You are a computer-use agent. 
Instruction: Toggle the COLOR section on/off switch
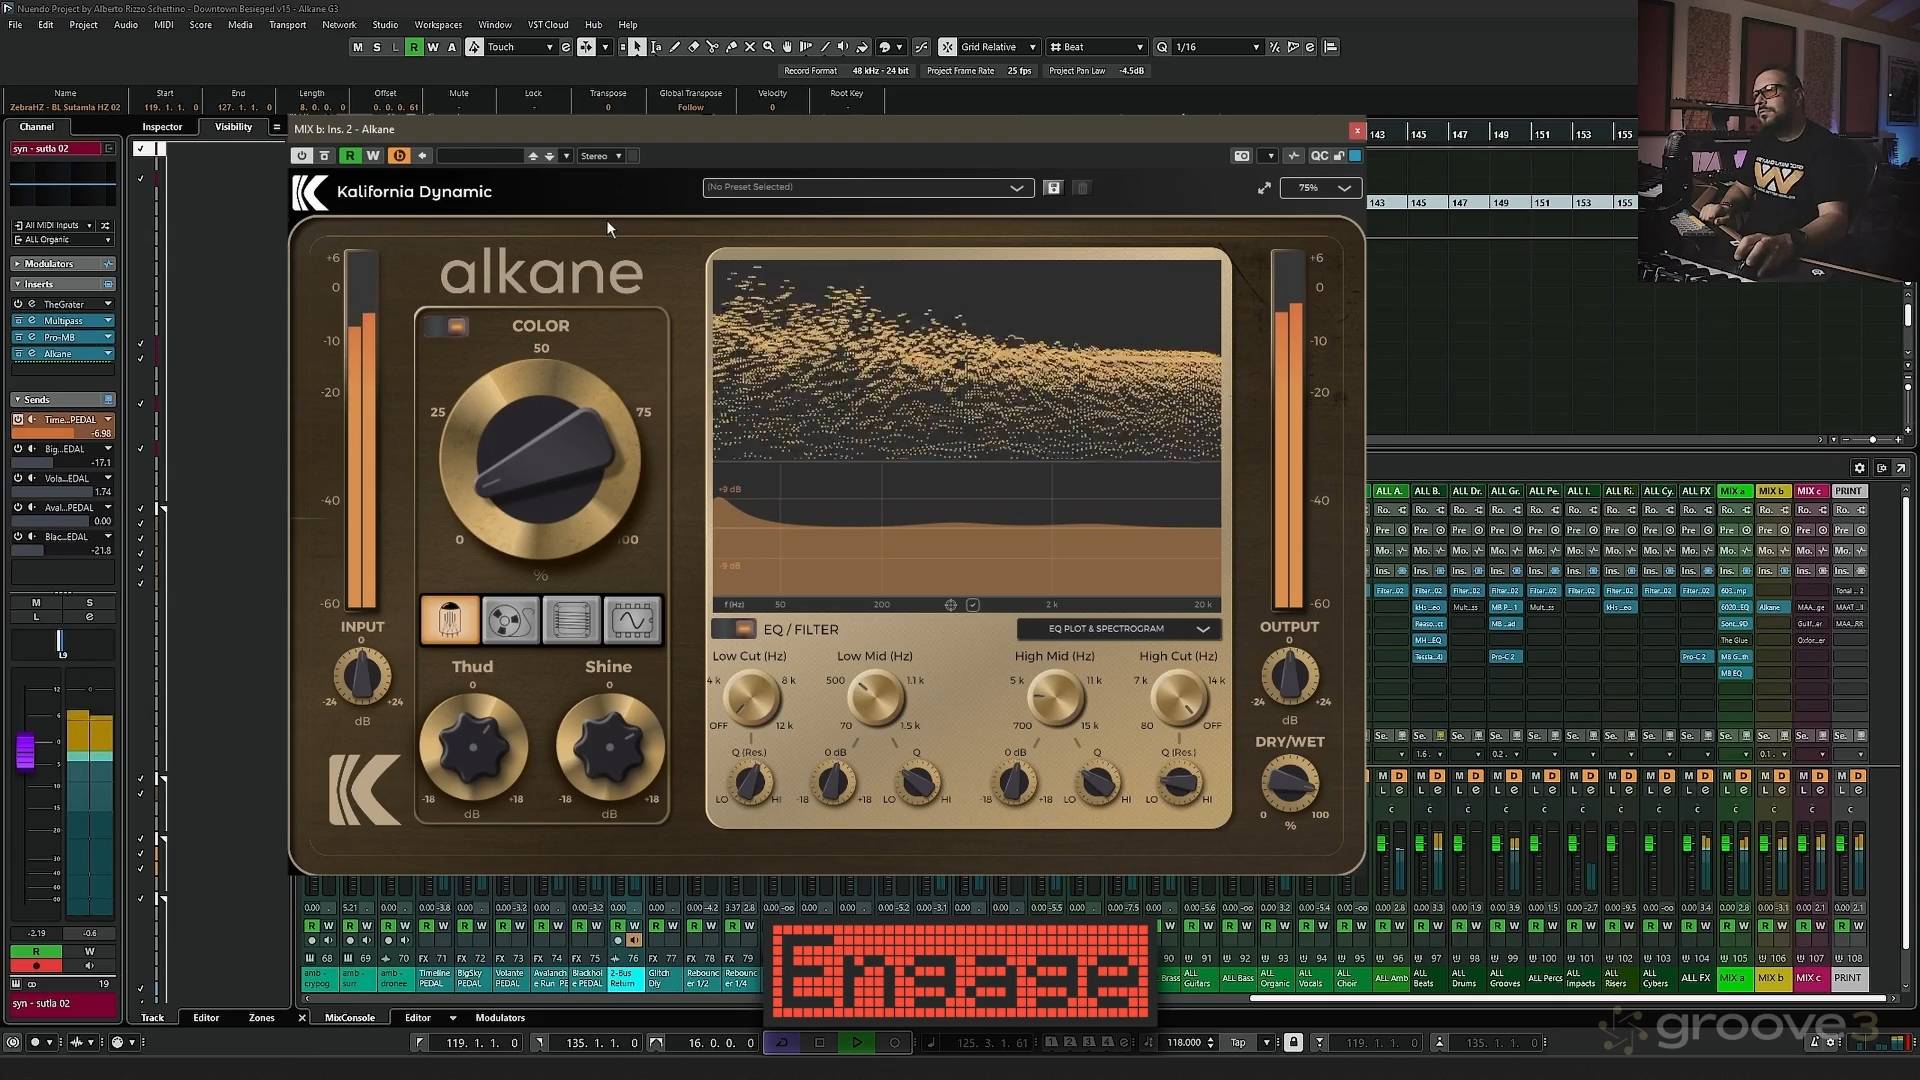click(446, 326)
